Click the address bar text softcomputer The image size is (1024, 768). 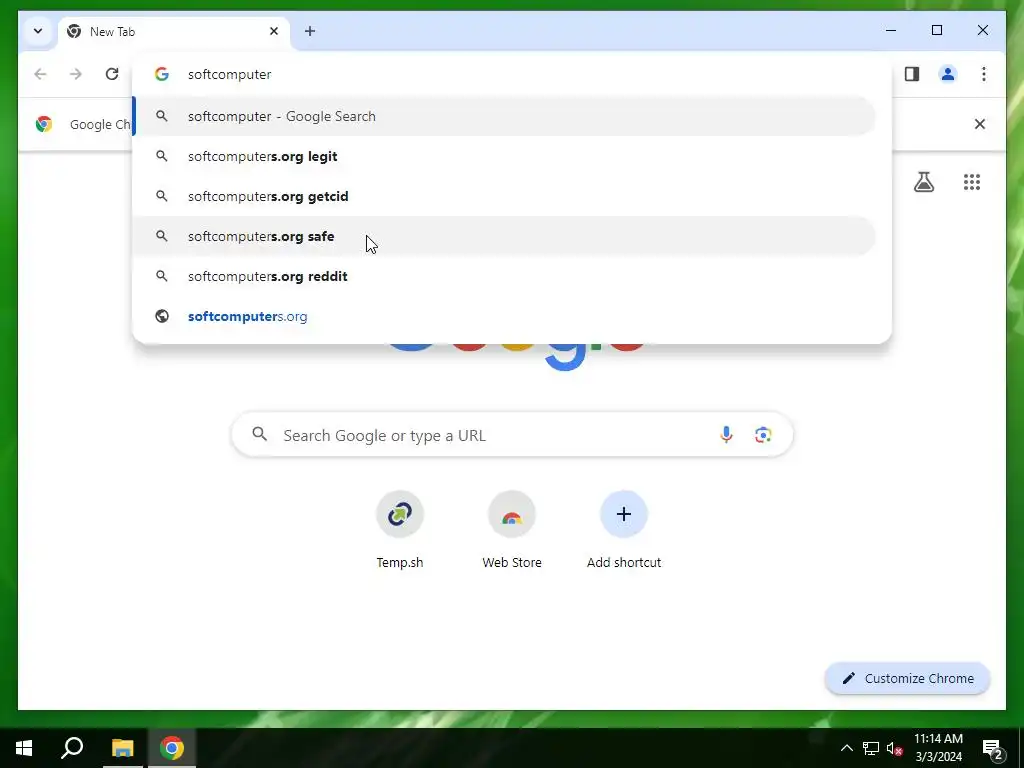pos(229,74)
